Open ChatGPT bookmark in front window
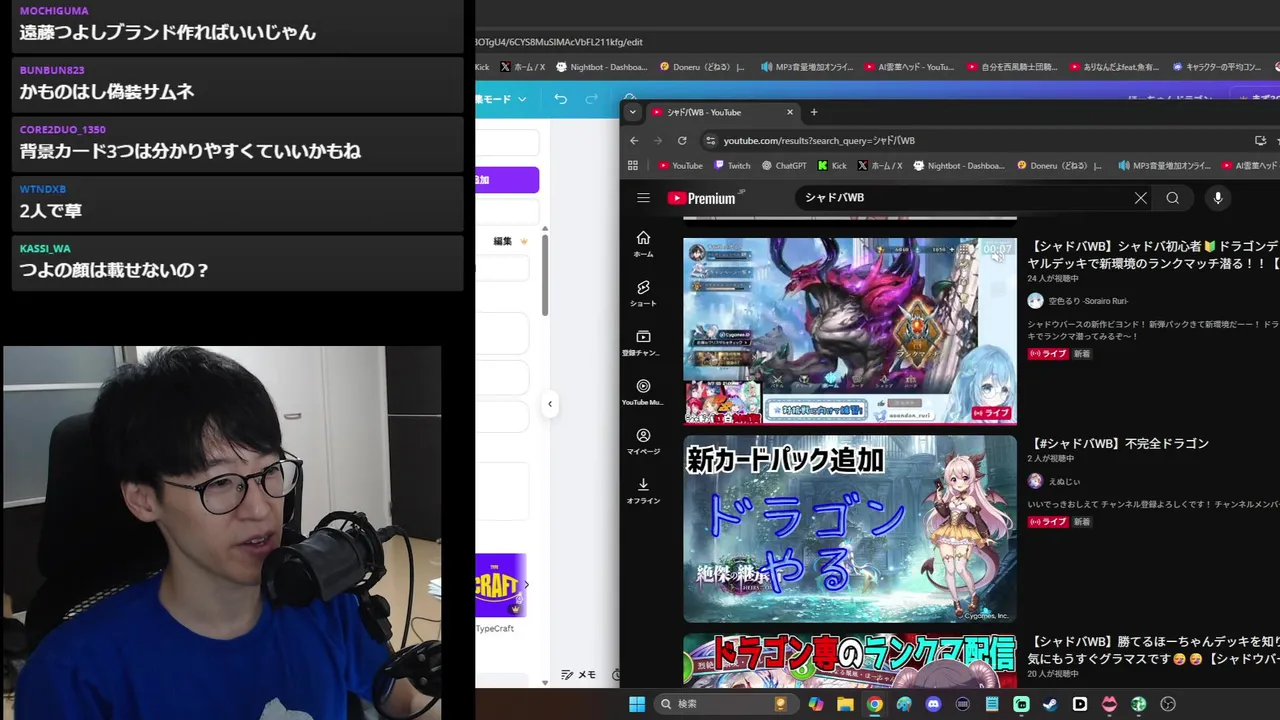The image size is (1280, 720). click(784, 166)
